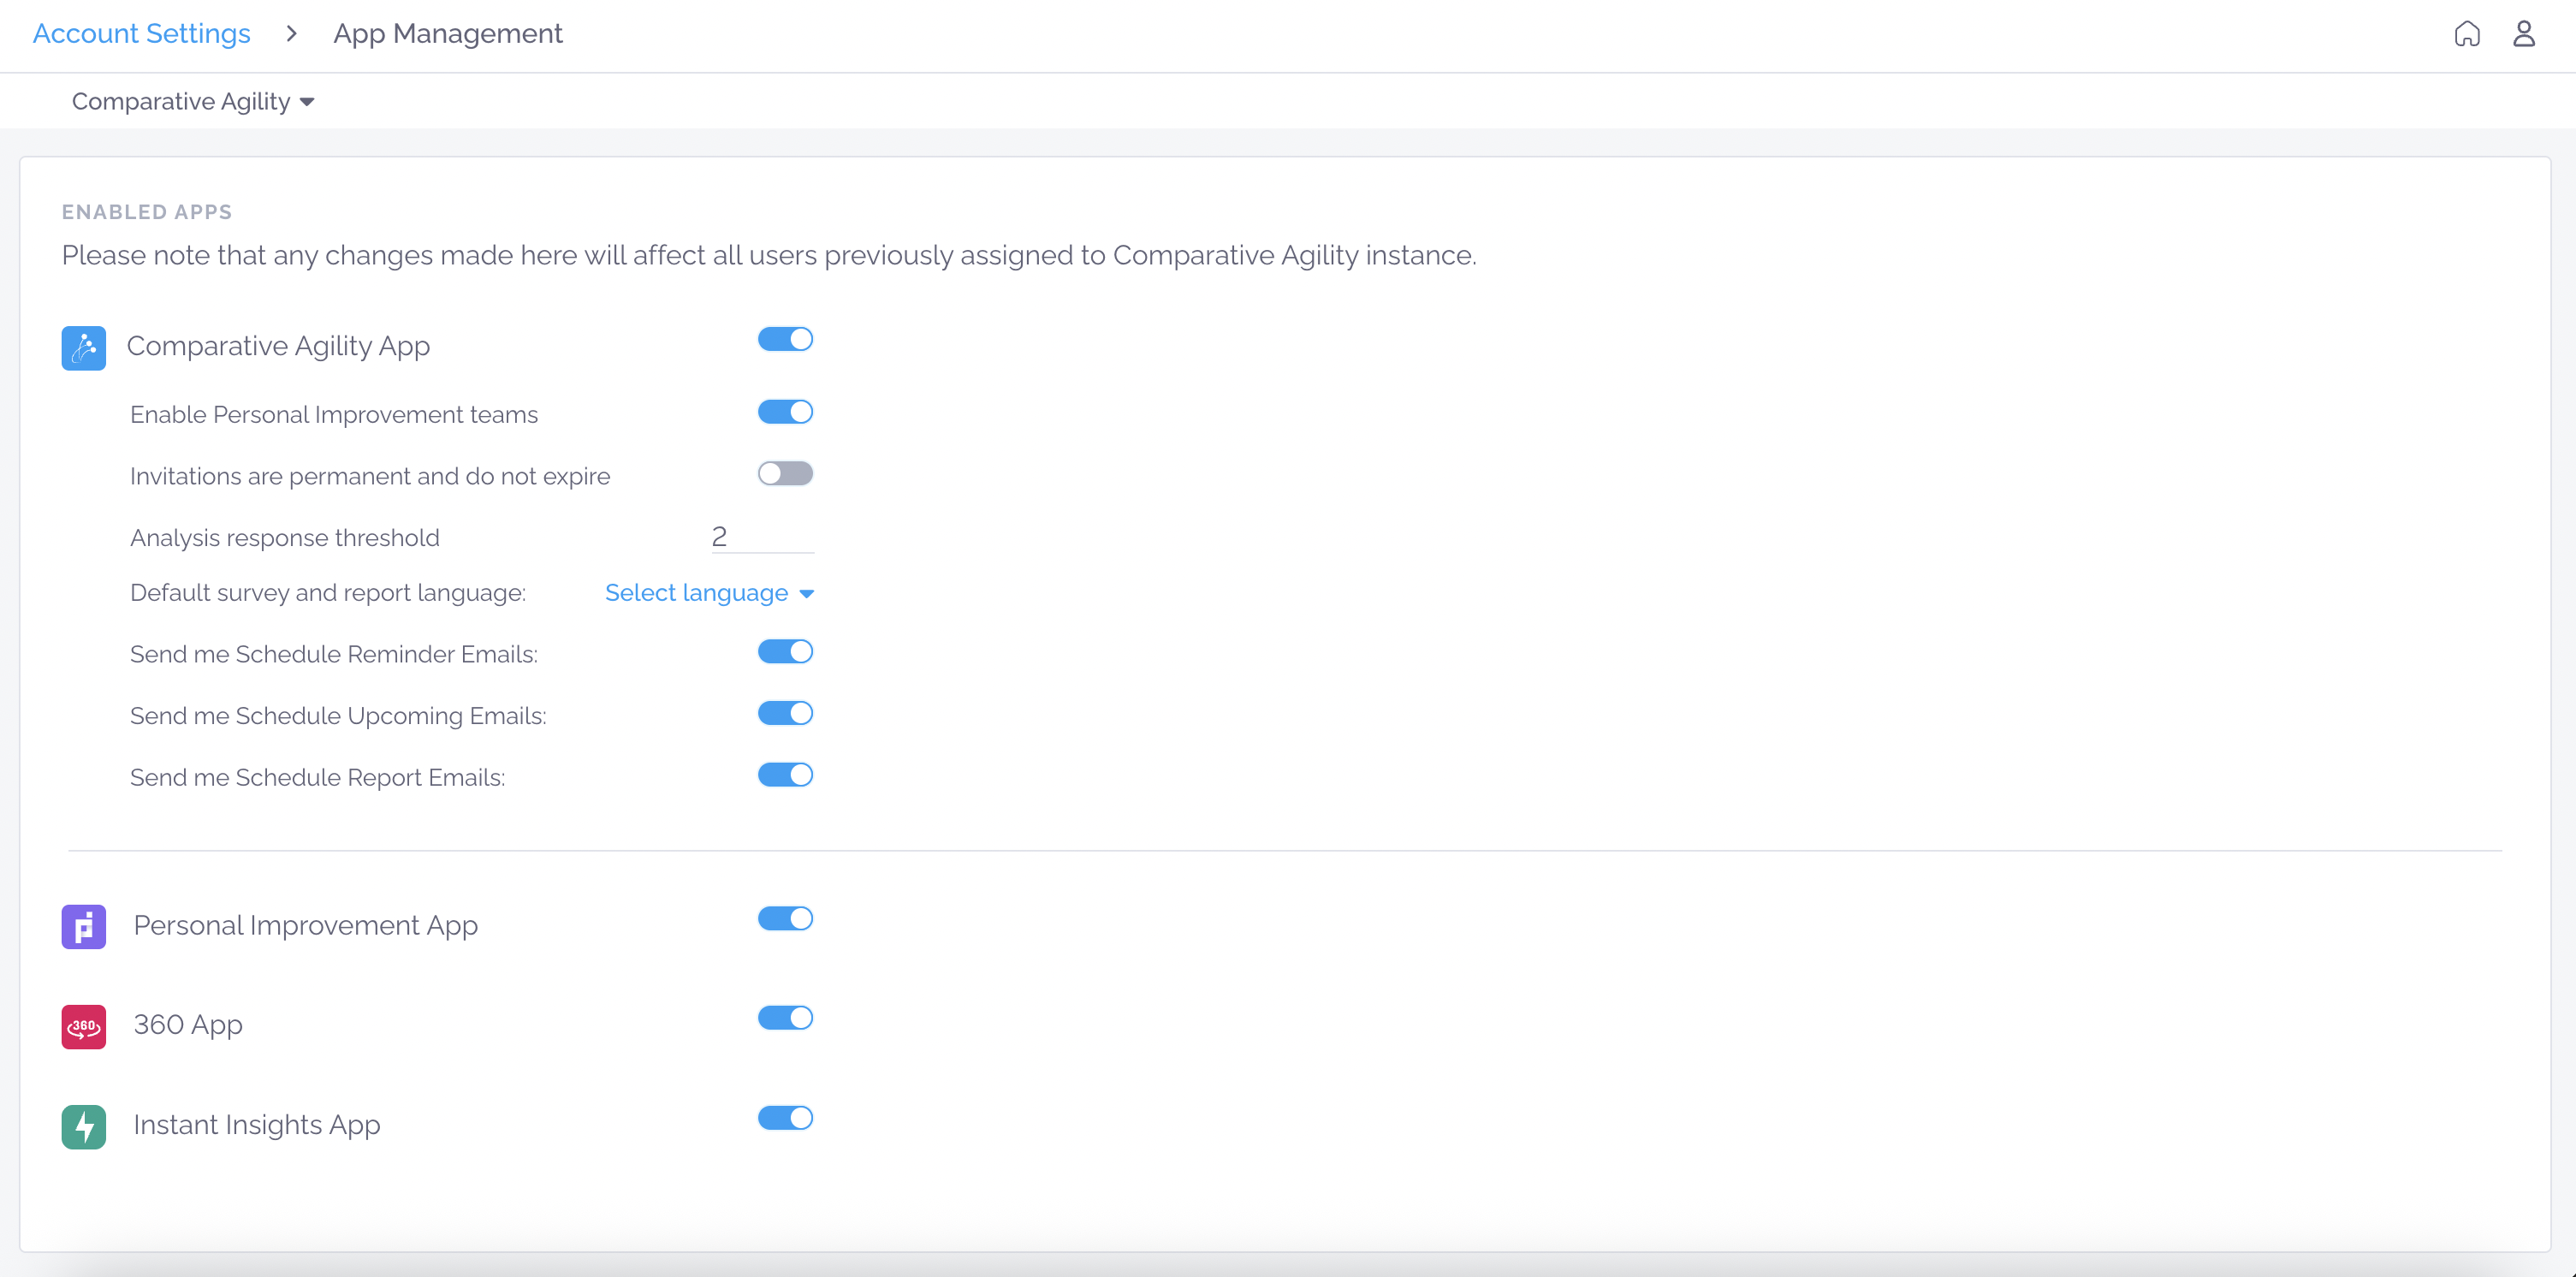Disable Enable Personal Improvement teams switch
The height and width of the screenshot is (1277, 2576).
tap(785, 412)
